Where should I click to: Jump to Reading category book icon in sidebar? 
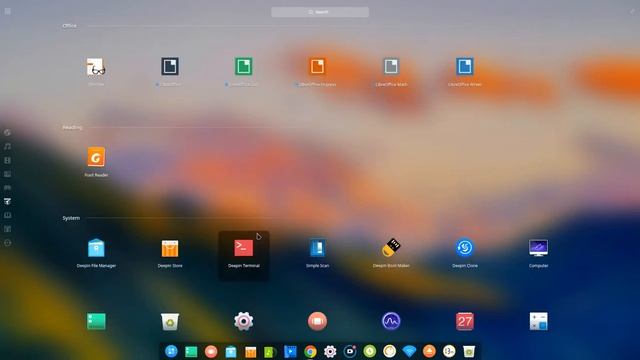[x=7, y=215]
